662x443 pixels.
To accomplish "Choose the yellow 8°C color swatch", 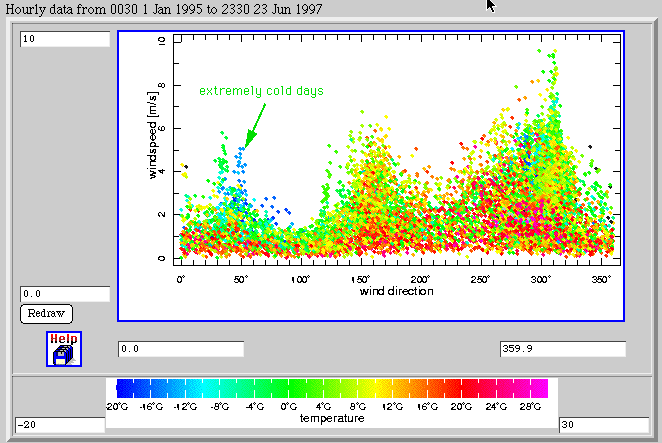I will click(x=368, y=388).
